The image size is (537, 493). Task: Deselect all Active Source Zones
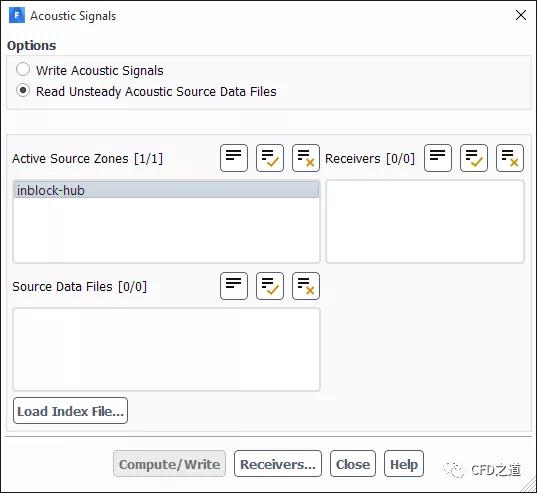point(306,158)
